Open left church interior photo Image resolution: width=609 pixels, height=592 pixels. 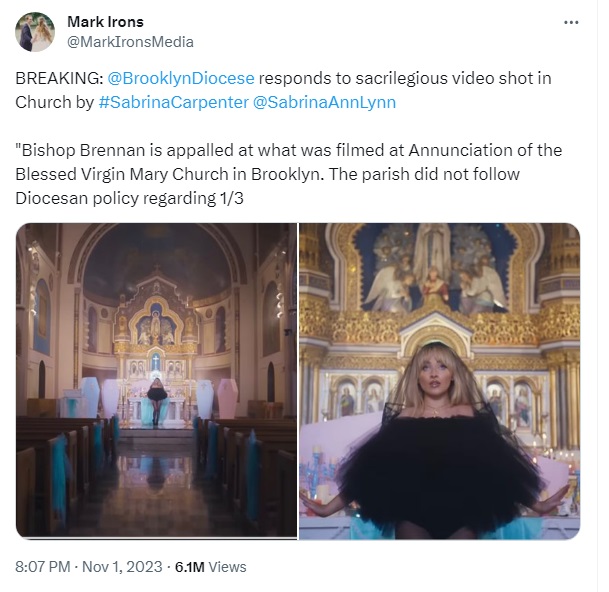coord(157,381)
